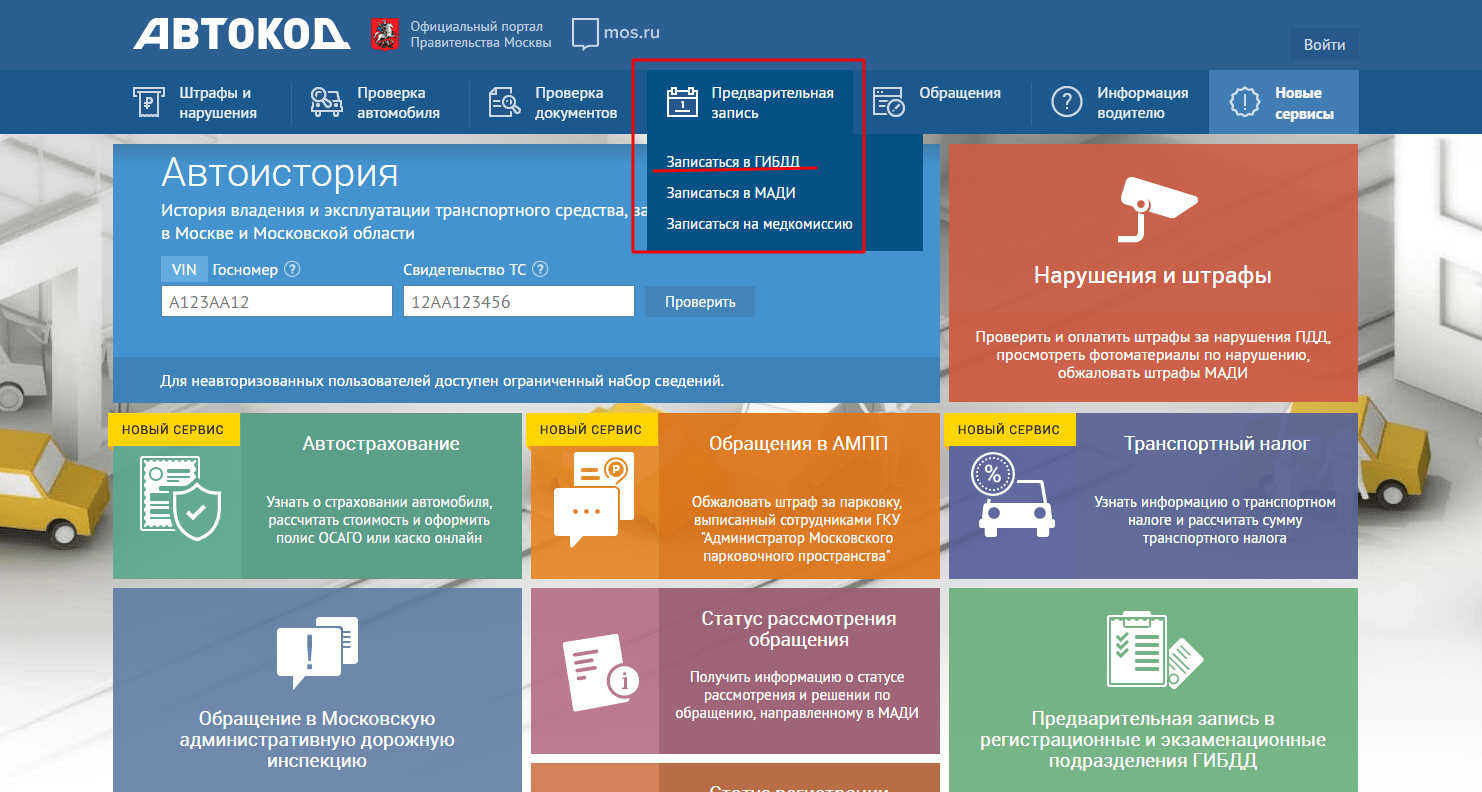Click the car check key icon
Image resolution: width=1482 pixels, height=792 pixels.
click(326, 102)
